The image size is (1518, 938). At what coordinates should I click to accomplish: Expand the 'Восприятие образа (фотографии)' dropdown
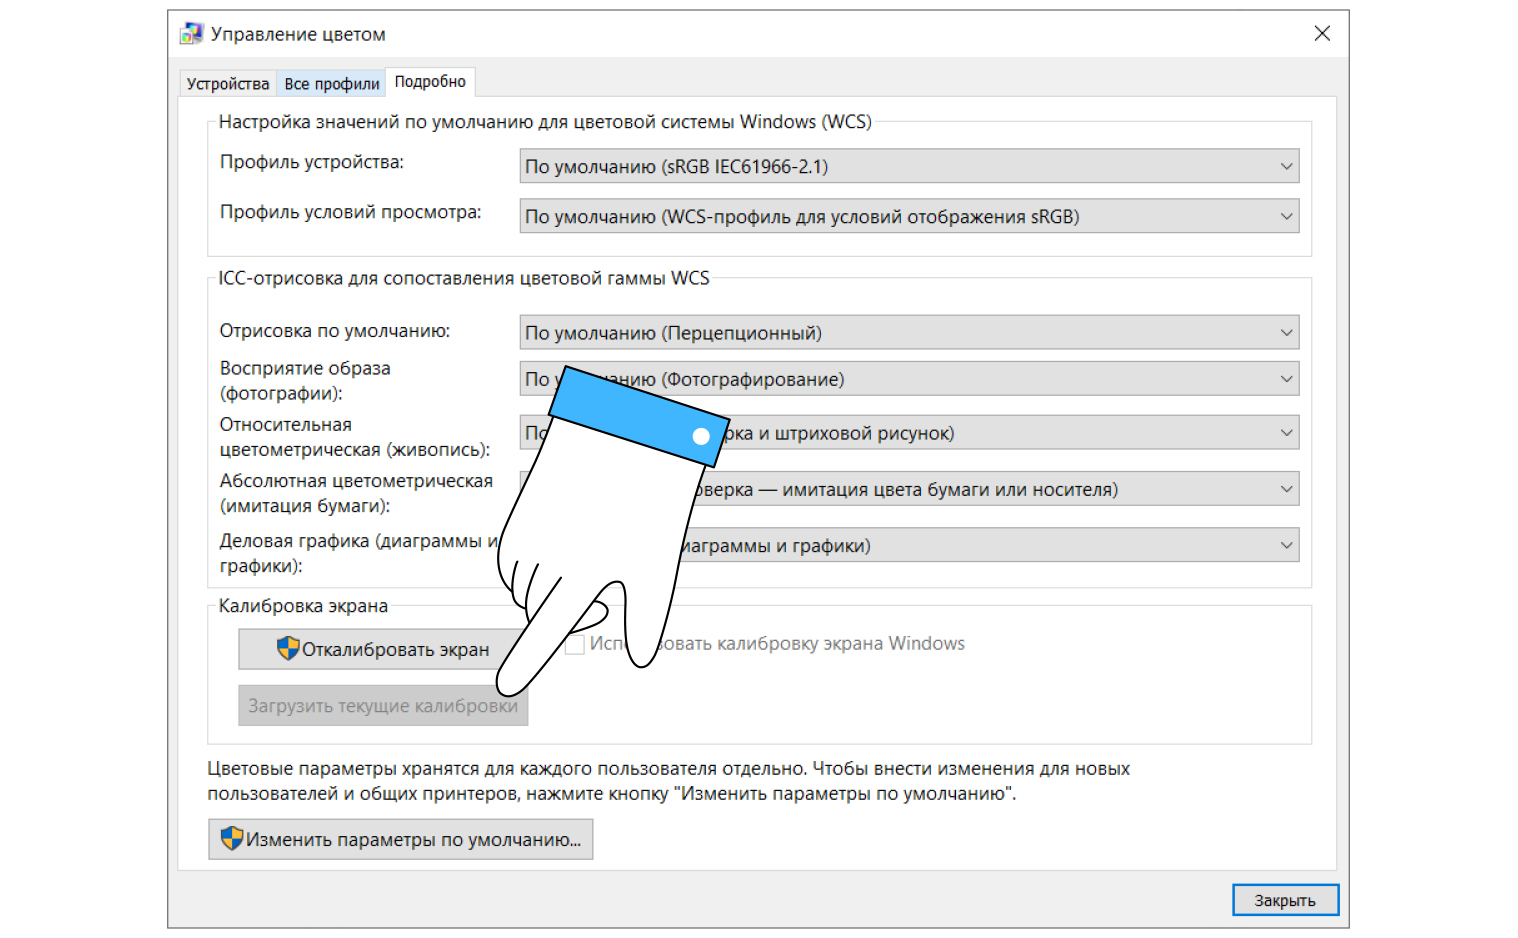1000,379
